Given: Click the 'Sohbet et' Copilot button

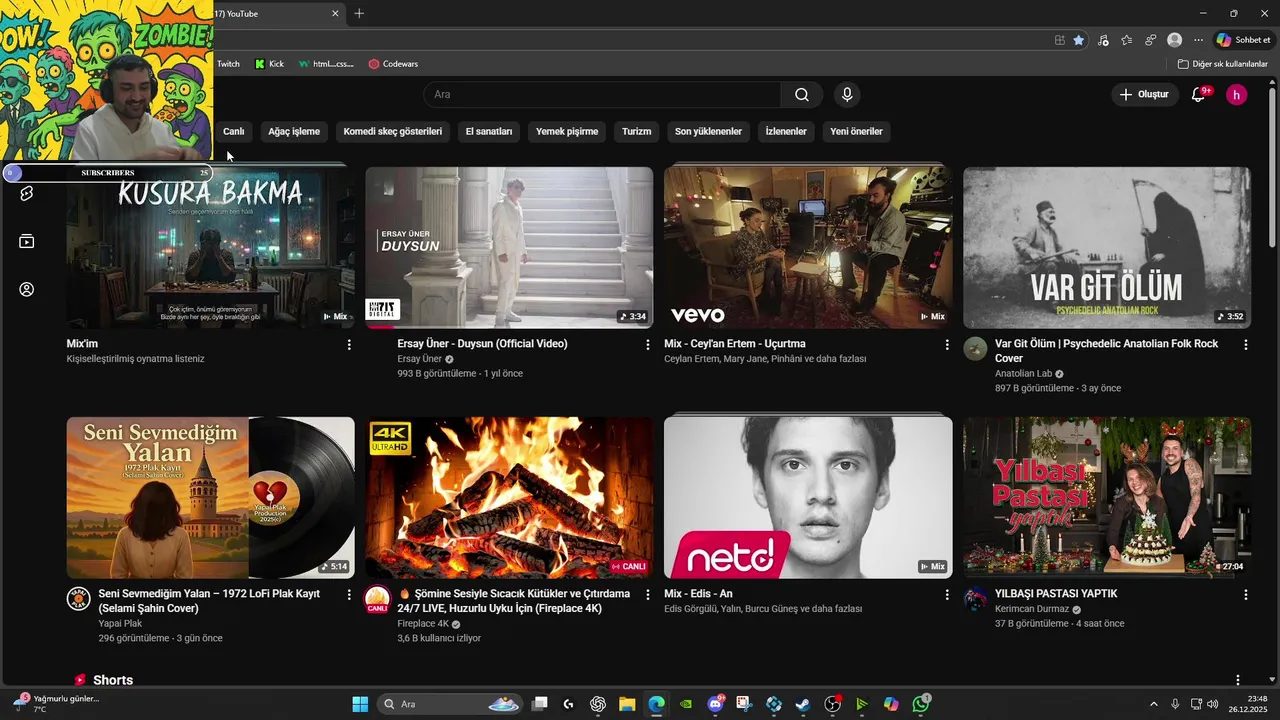Looking at the screenshot, I should 1243,40.
